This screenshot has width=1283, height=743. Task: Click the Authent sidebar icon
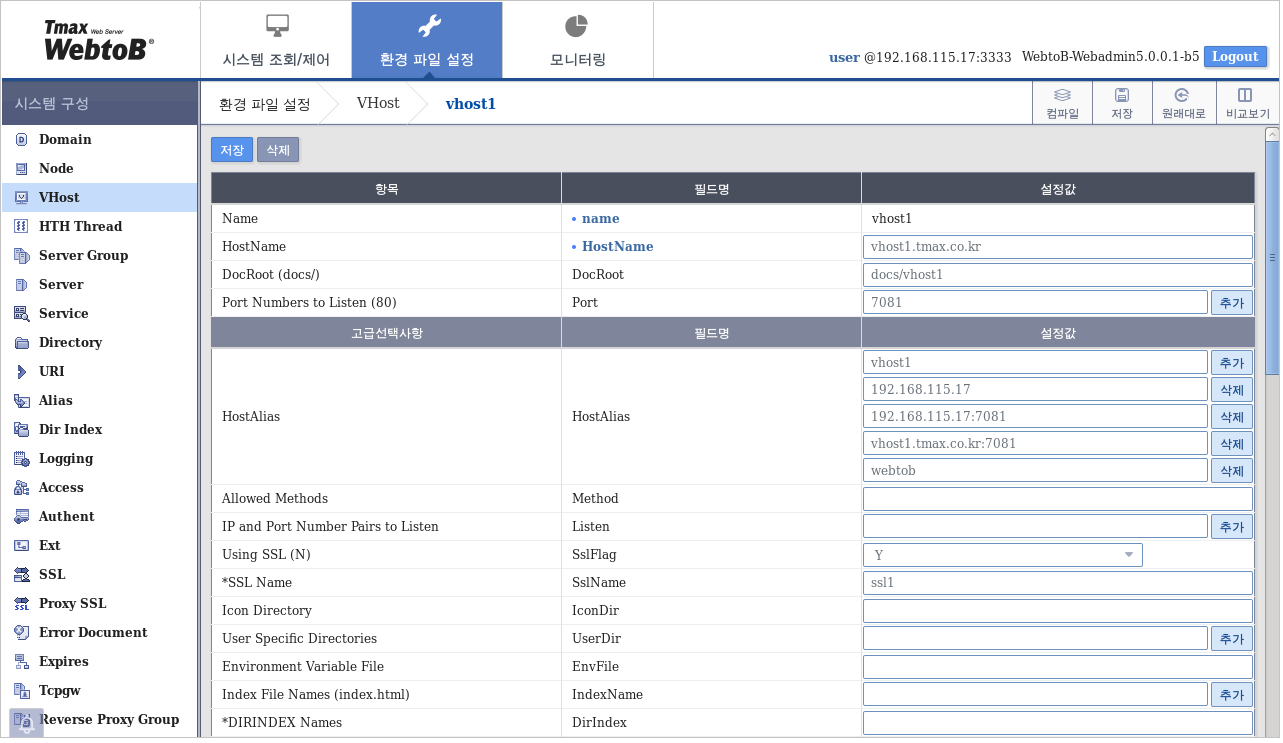[x=21, y=517]
